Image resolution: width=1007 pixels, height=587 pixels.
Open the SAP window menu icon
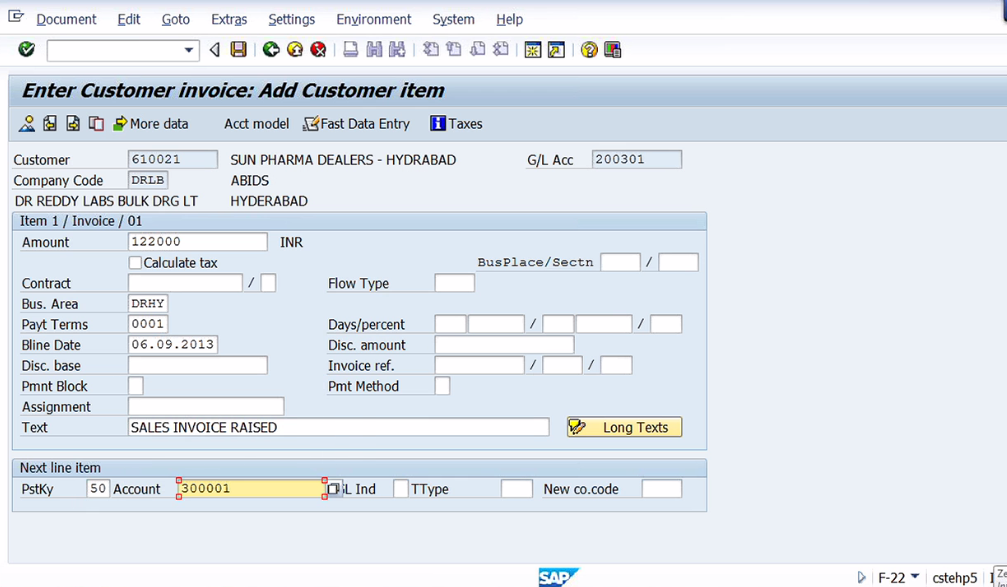[15, 17]
